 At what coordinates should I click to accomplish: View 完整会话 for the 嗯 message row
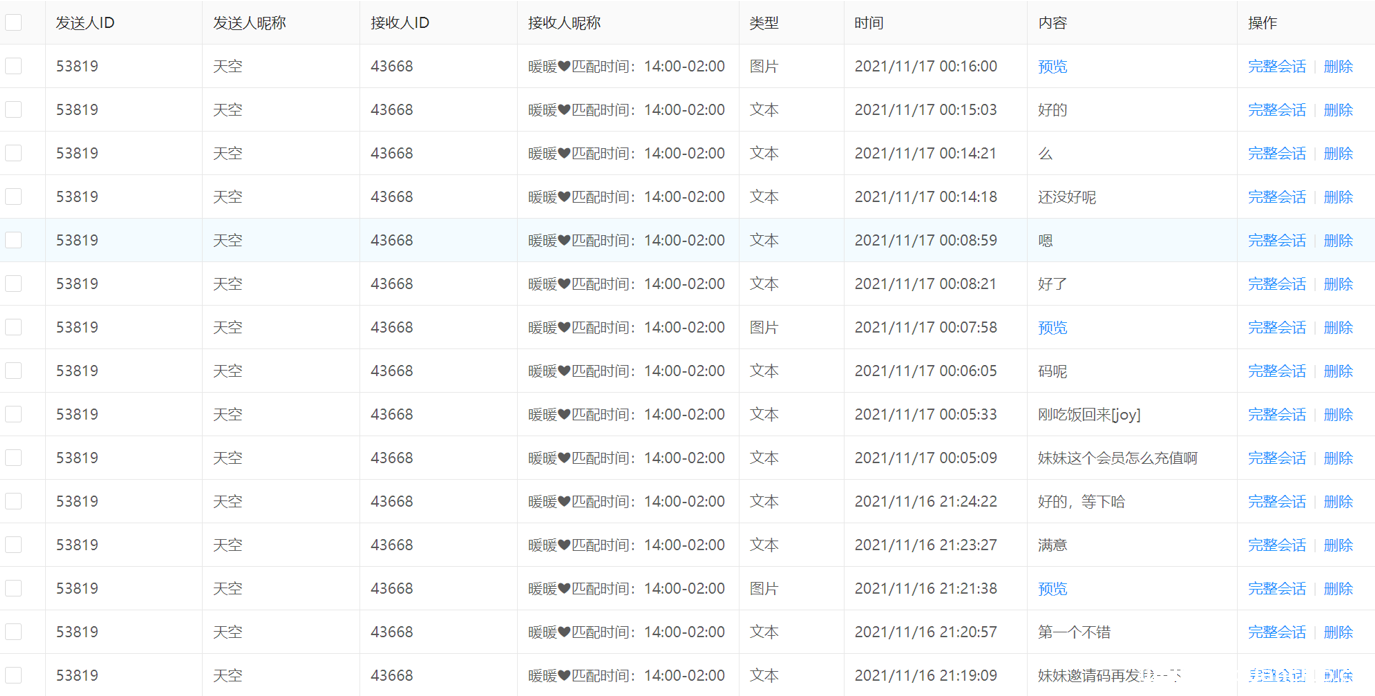pyautogui.click(x=1276, y=240)
